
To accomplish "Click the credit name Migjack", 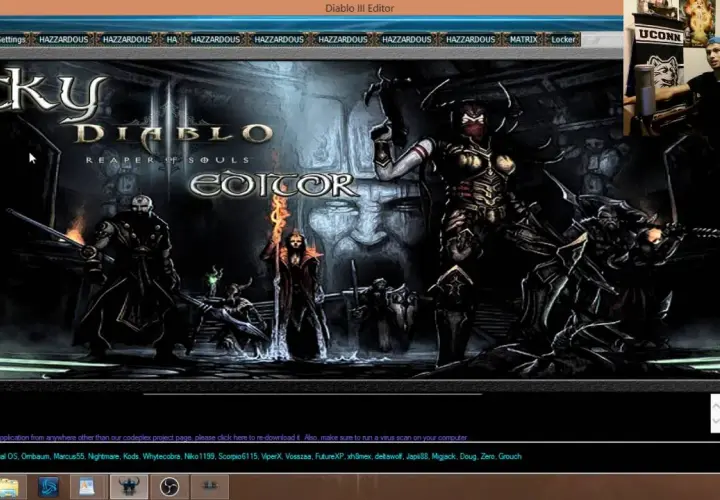I will coord(443,456).
